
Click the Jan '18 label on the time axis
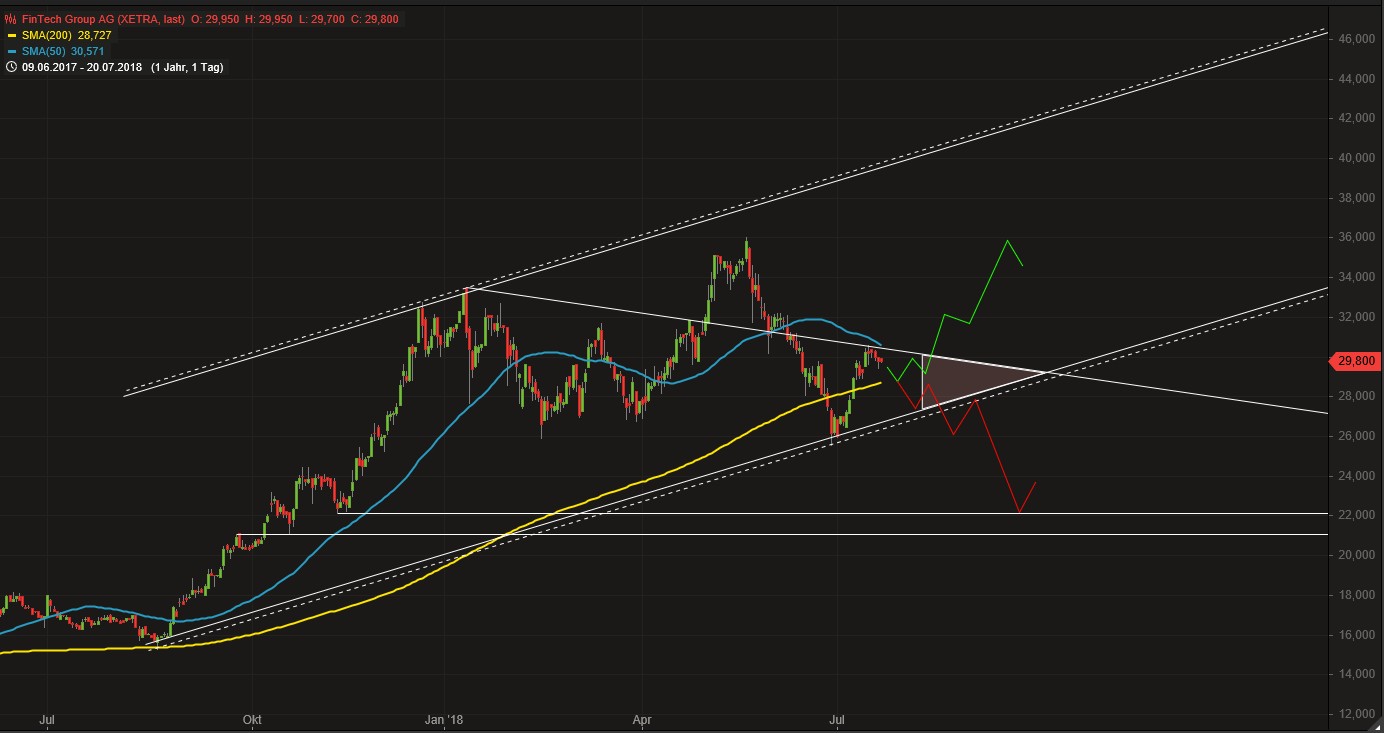(444, 719)
